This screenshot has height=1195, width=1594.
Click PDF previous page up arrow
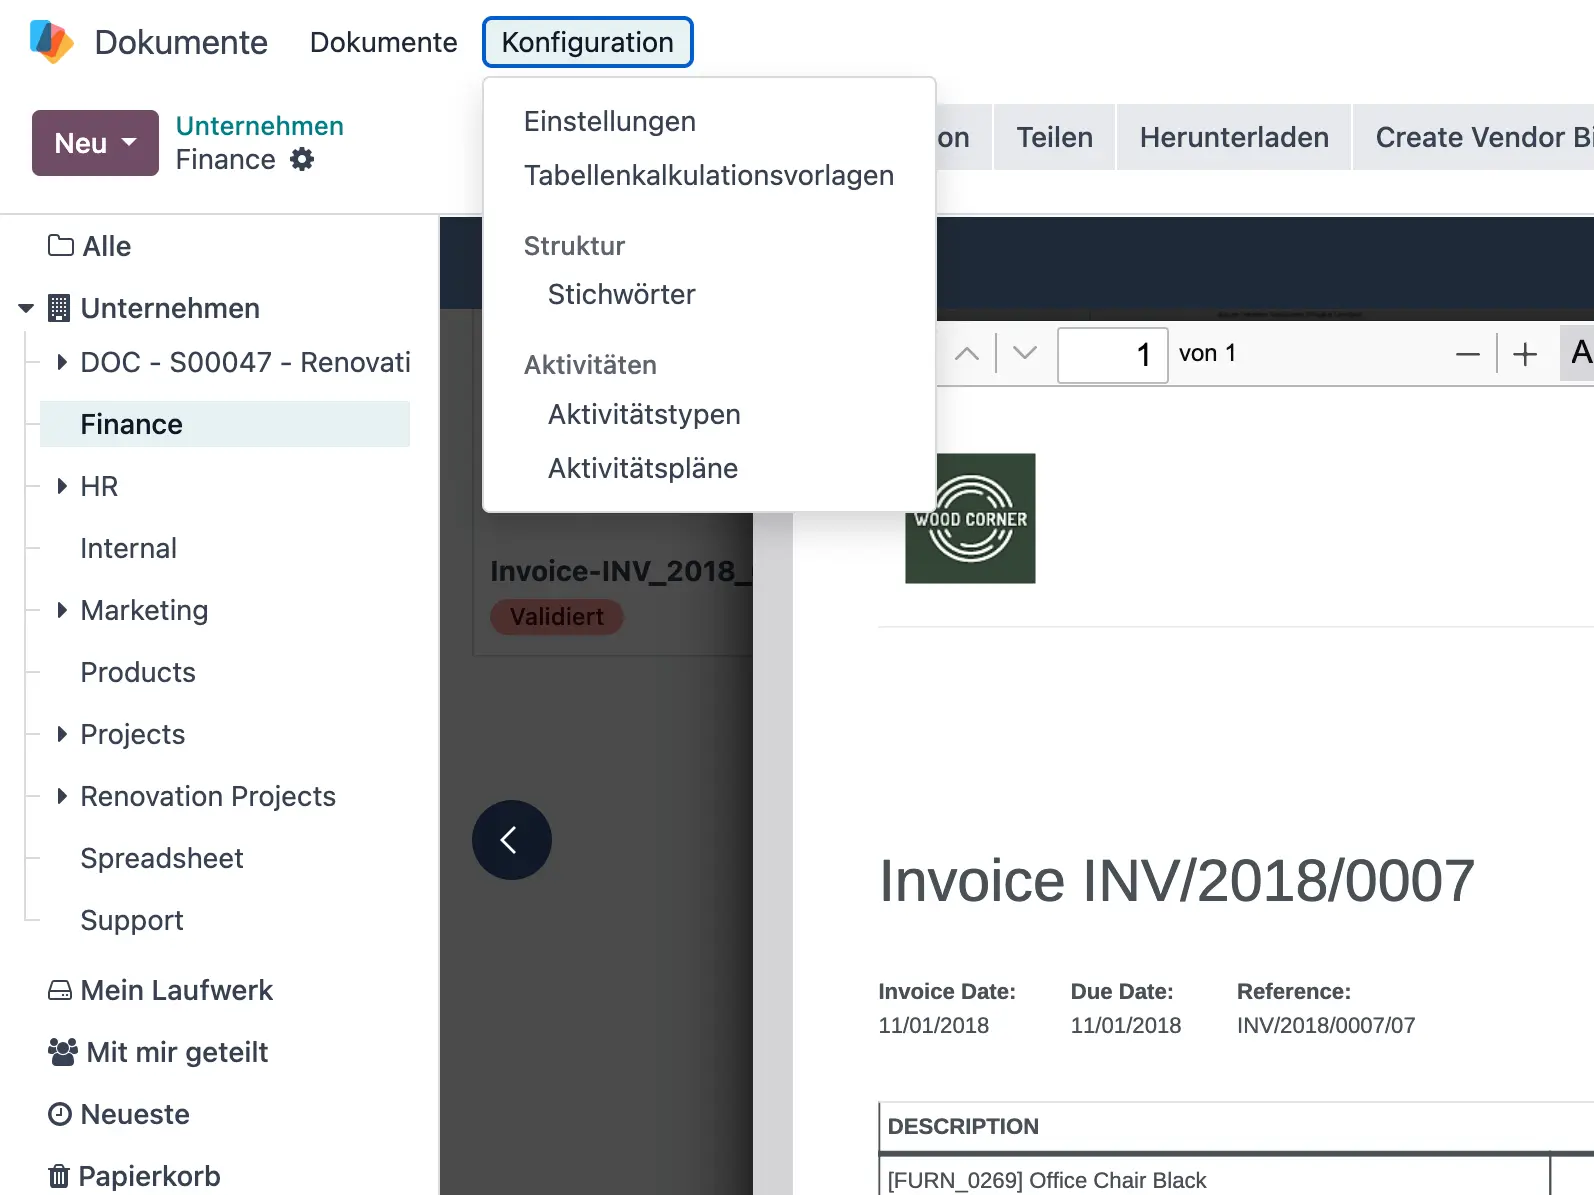pos(967,354)
